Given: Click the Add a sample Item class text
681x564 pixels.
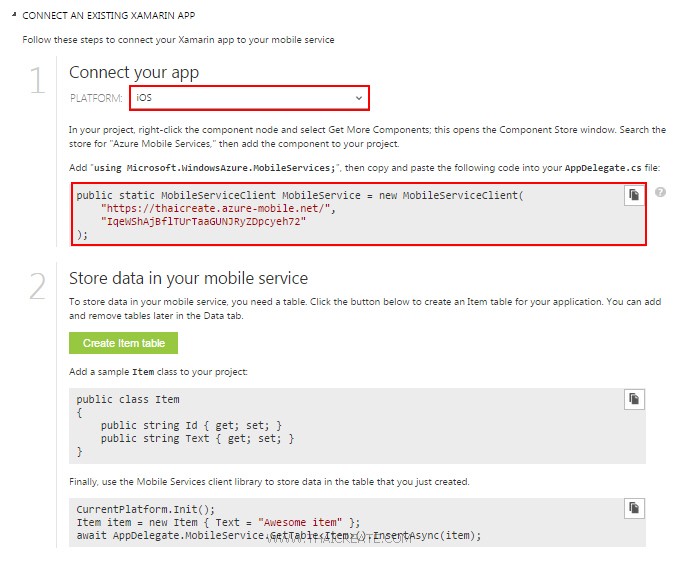Looking at the screenshot, I should coord(158,372).
